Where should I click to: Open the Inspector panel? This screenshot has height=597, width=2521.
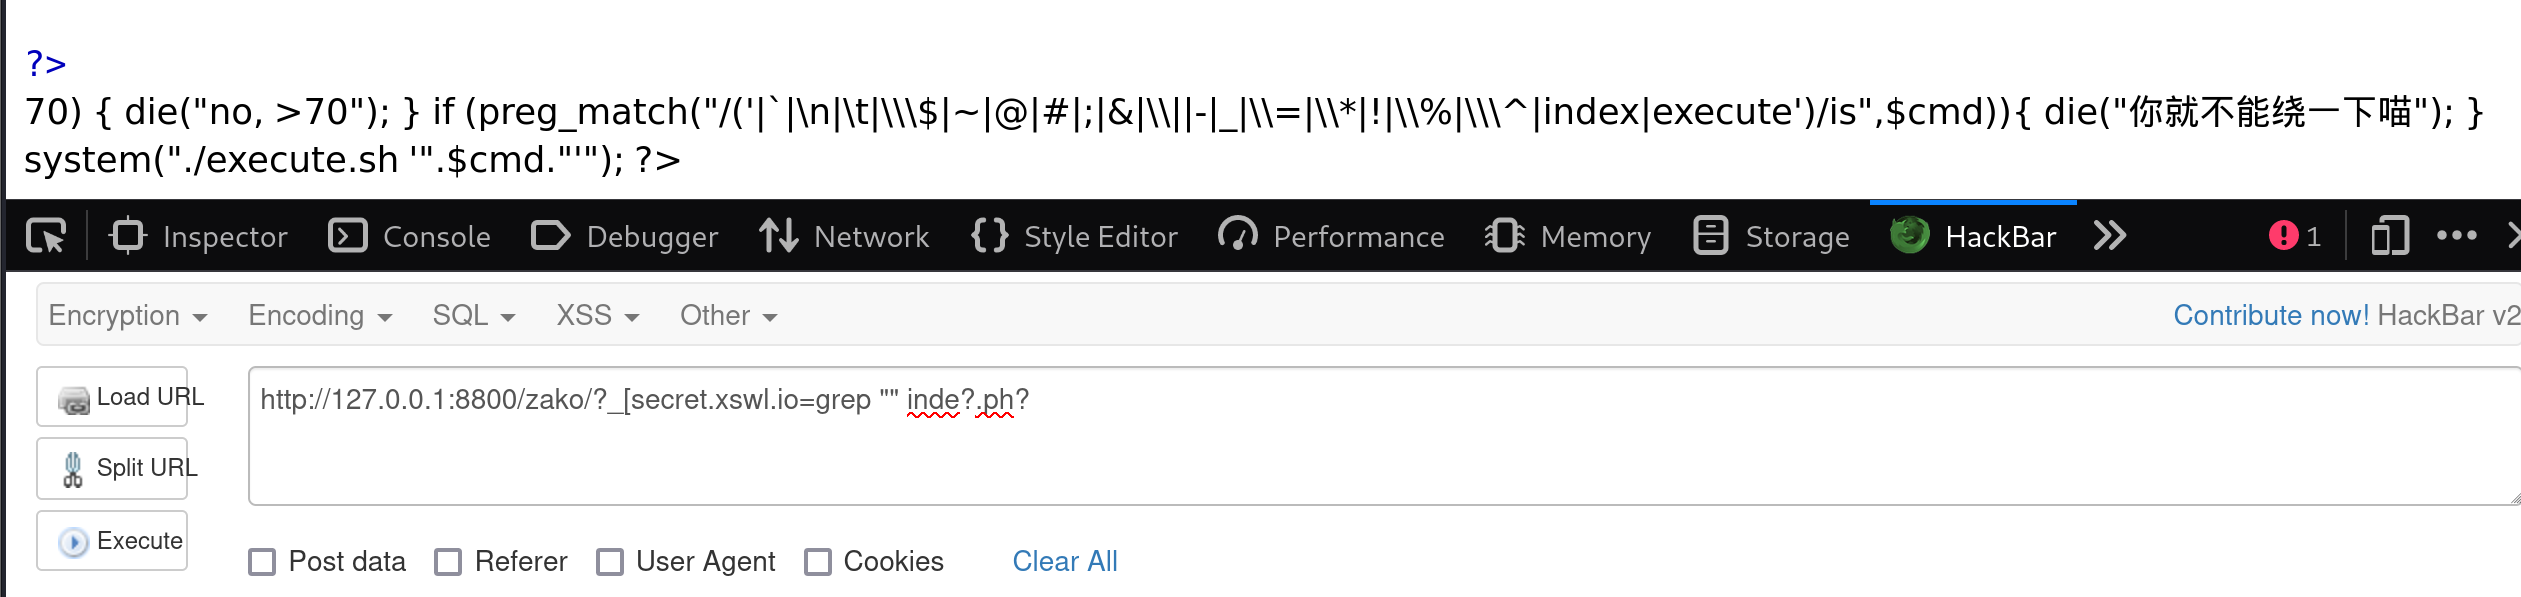pyautogui.click(x=198, y=237)
